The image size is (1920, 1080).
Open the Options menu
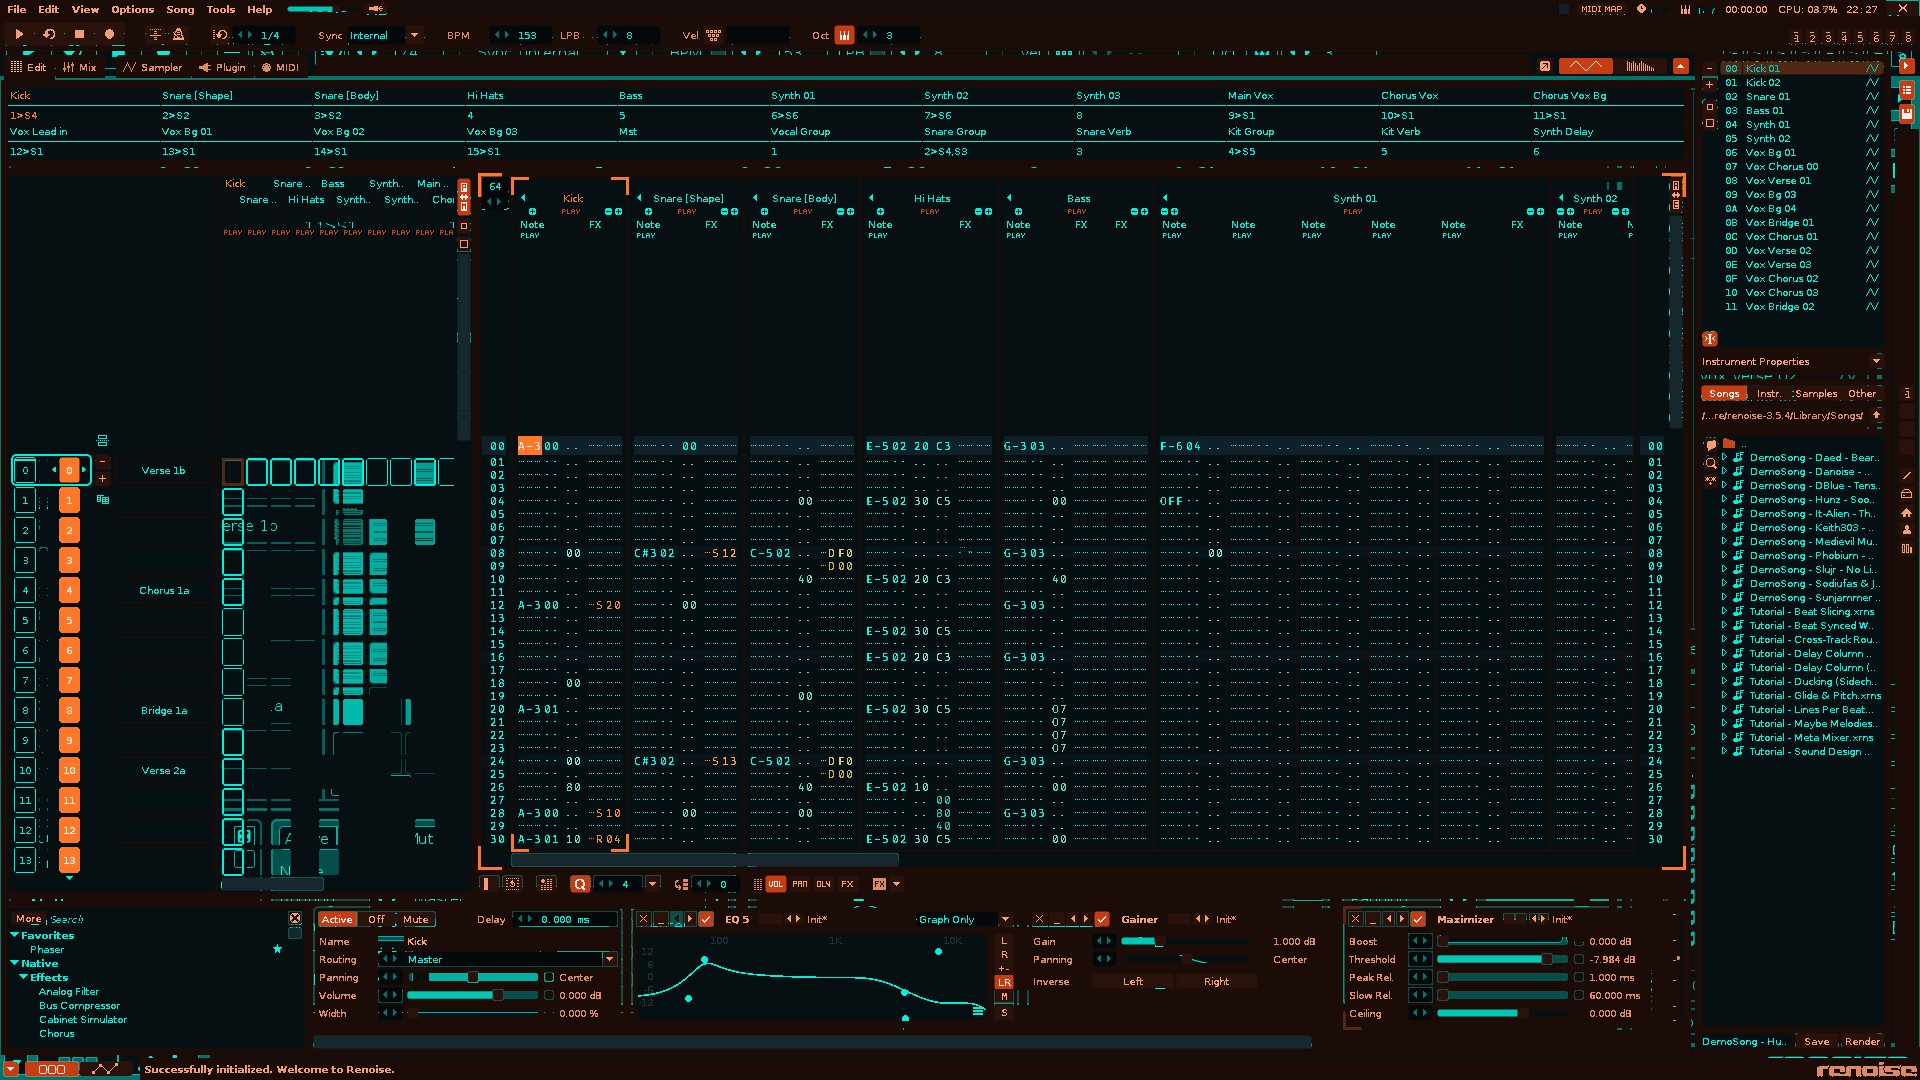[133, 9]
